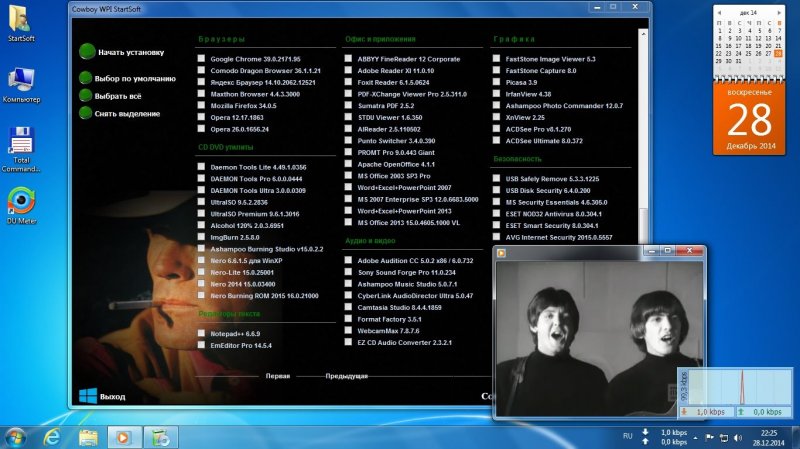Check Picasa 3.9 checkbox
This screenshot has height=449, width=800.
[x=496, y=82]
